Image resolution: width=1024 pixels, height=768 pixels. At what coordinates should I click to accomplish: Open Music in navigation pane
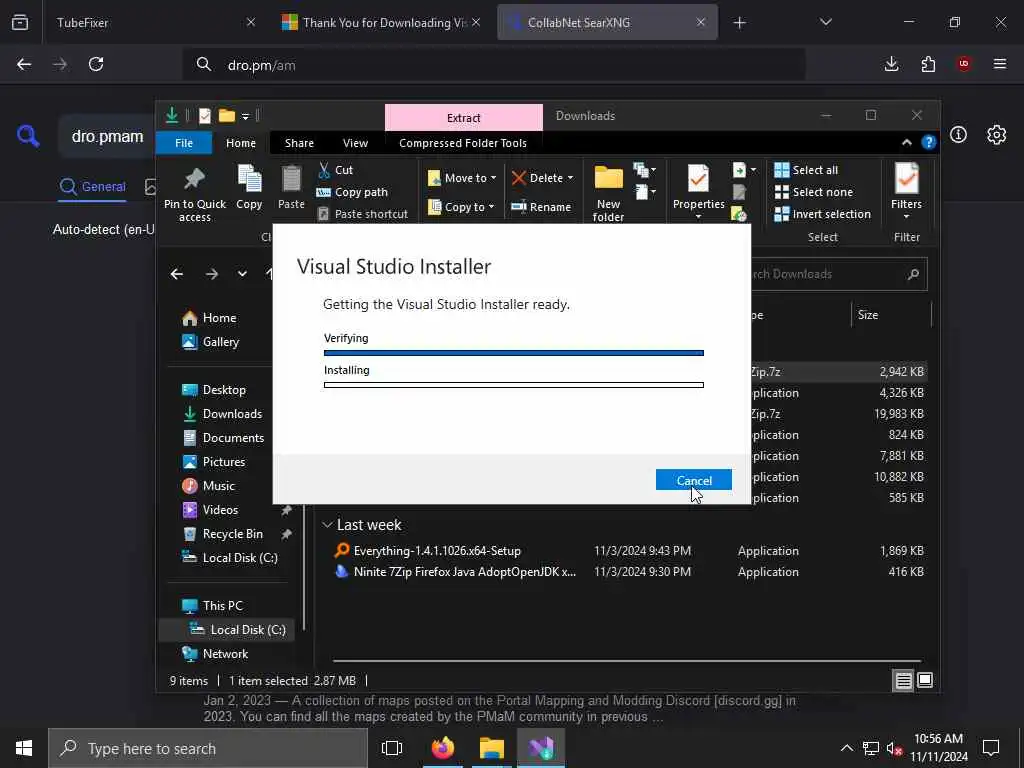point(208,485)
